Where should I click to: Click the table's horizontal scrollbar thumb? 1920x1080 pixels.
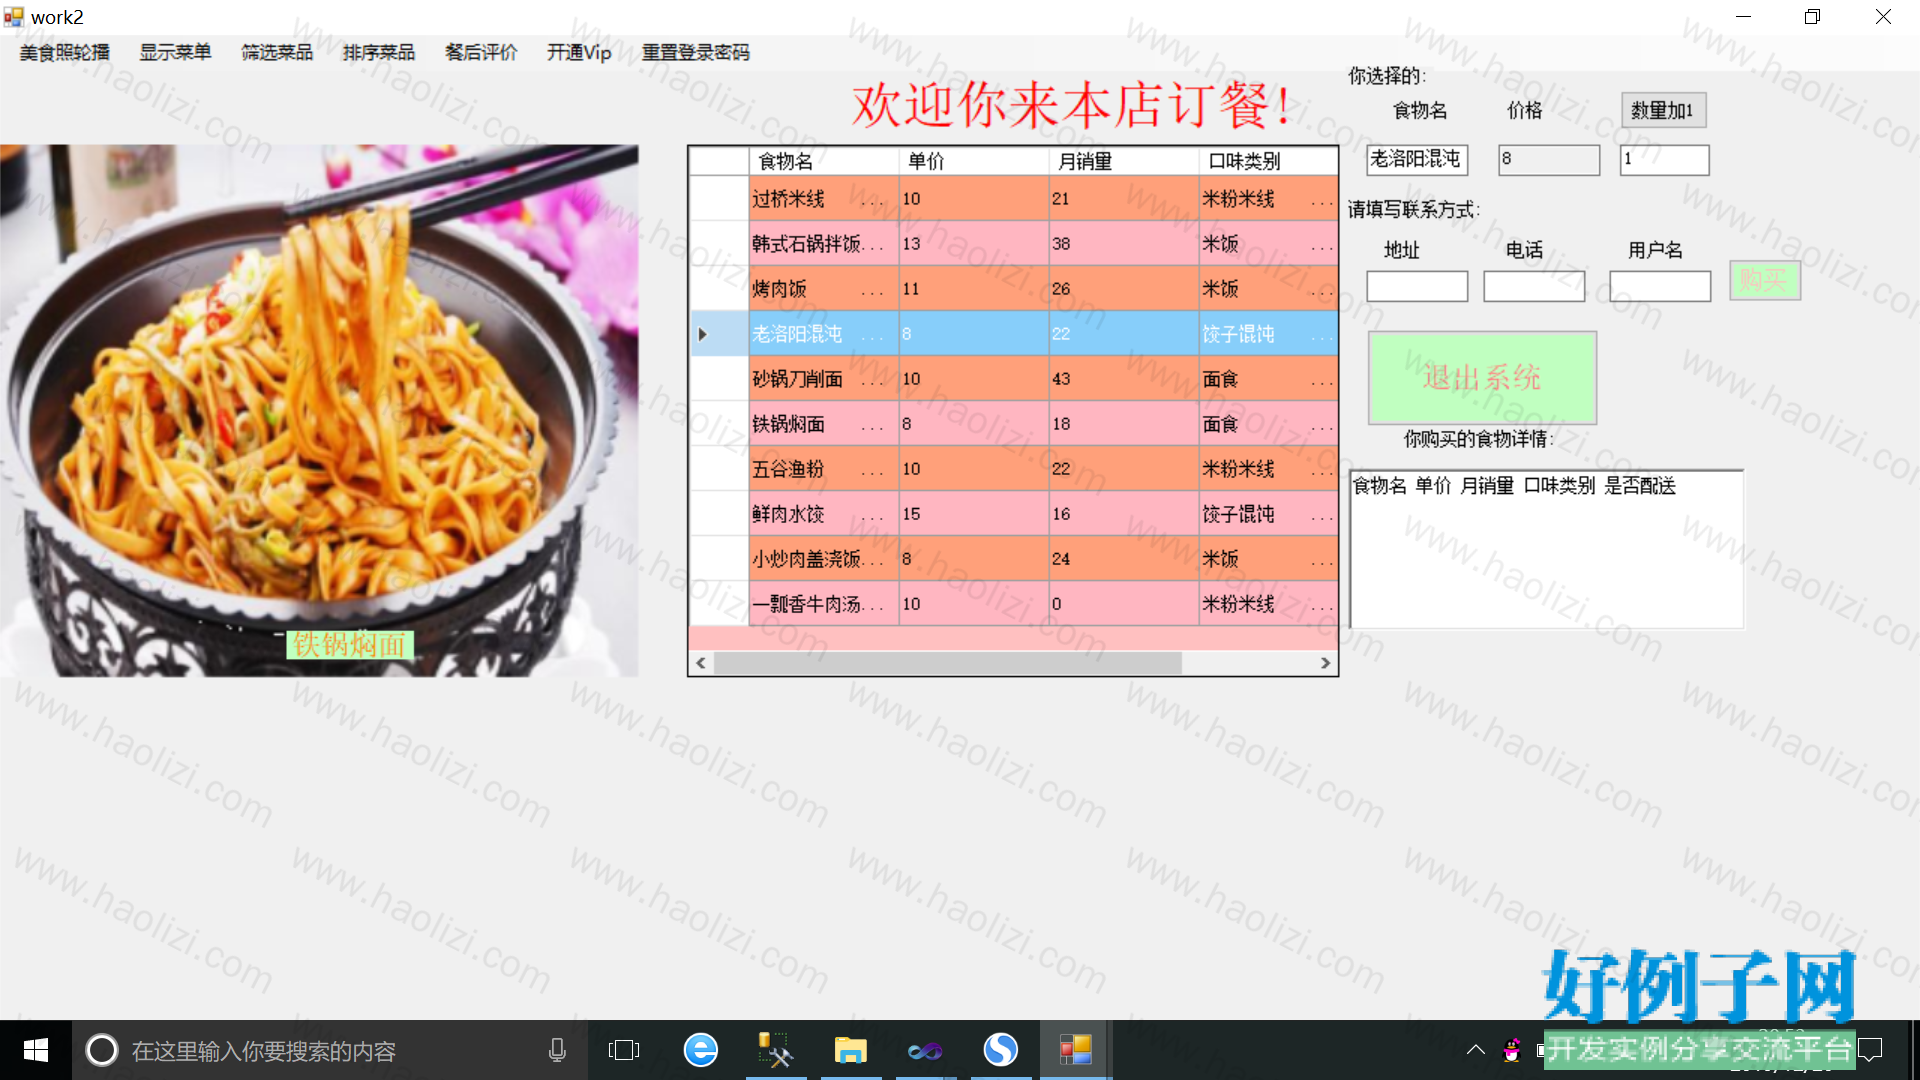coord(948,663)
